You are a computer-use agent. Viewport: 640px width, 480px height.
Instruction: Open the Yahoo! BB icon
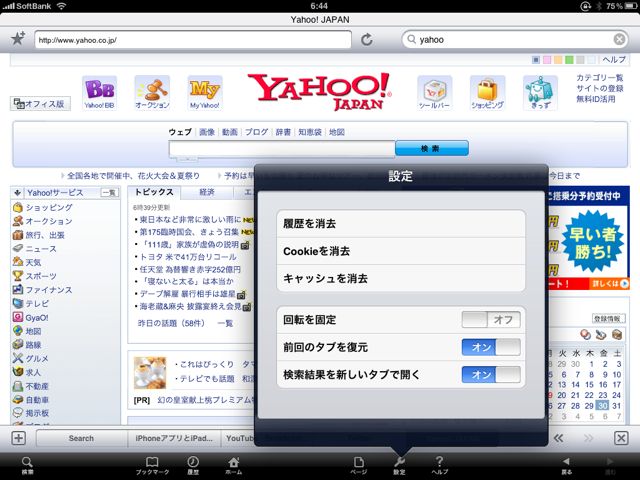tap(99, 93)
